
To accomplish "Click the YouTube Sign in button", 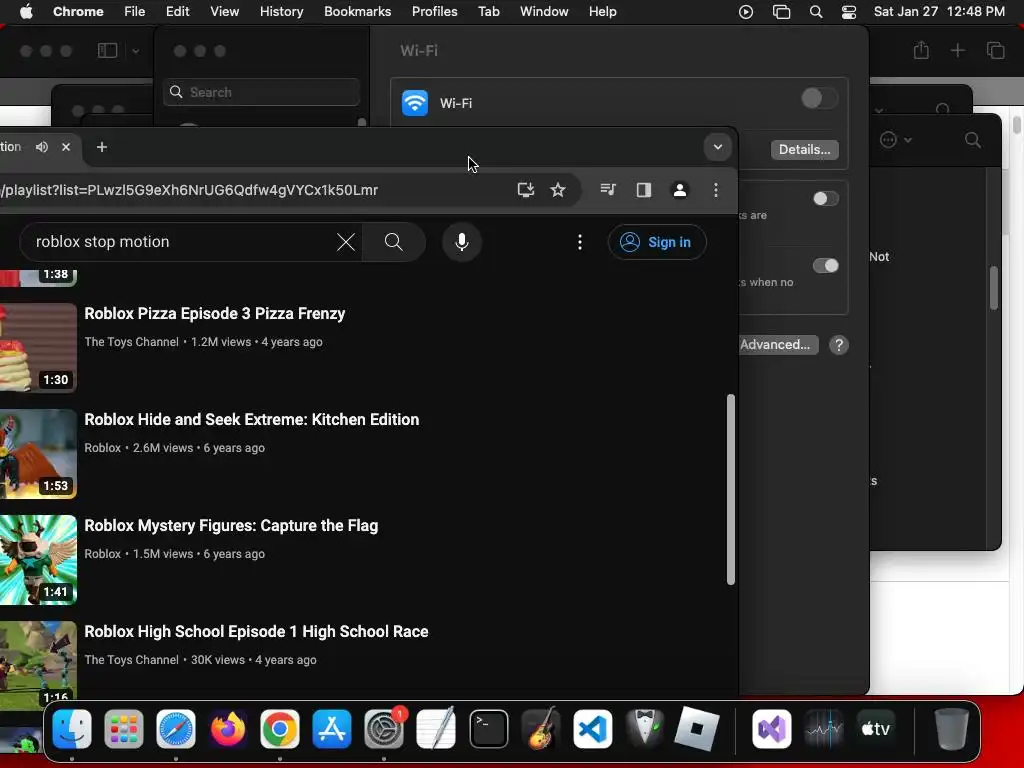I will [x=657, y=242].
